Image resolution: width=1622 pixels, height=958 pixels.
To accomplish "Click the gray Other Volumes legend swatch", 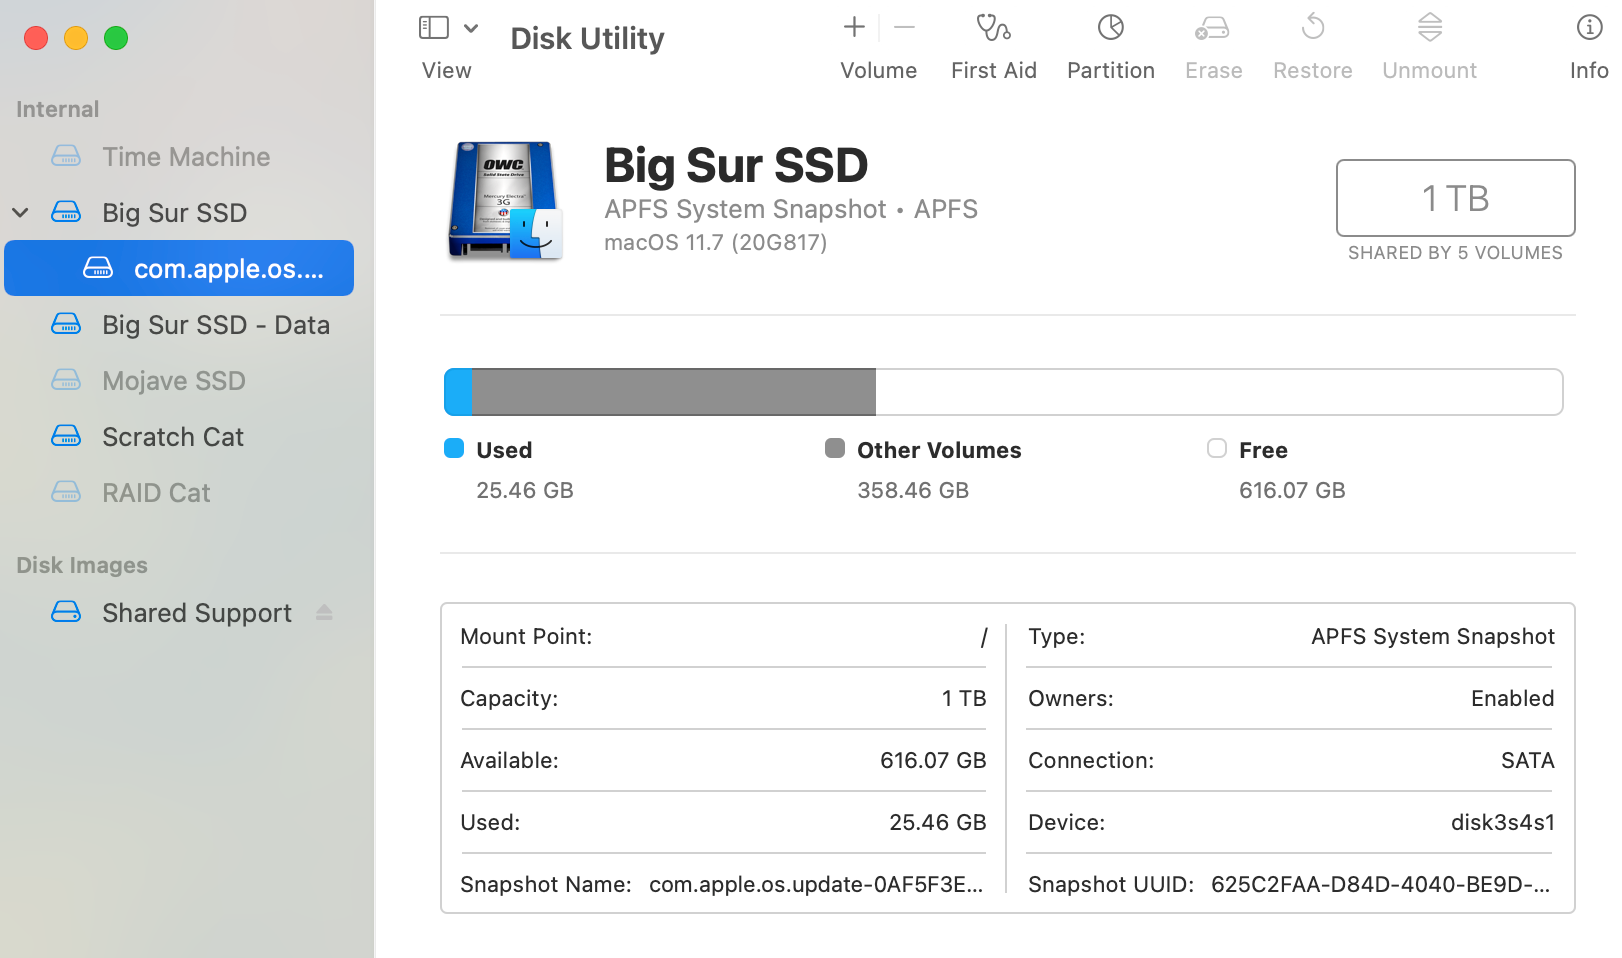I will tap(835, 448).
